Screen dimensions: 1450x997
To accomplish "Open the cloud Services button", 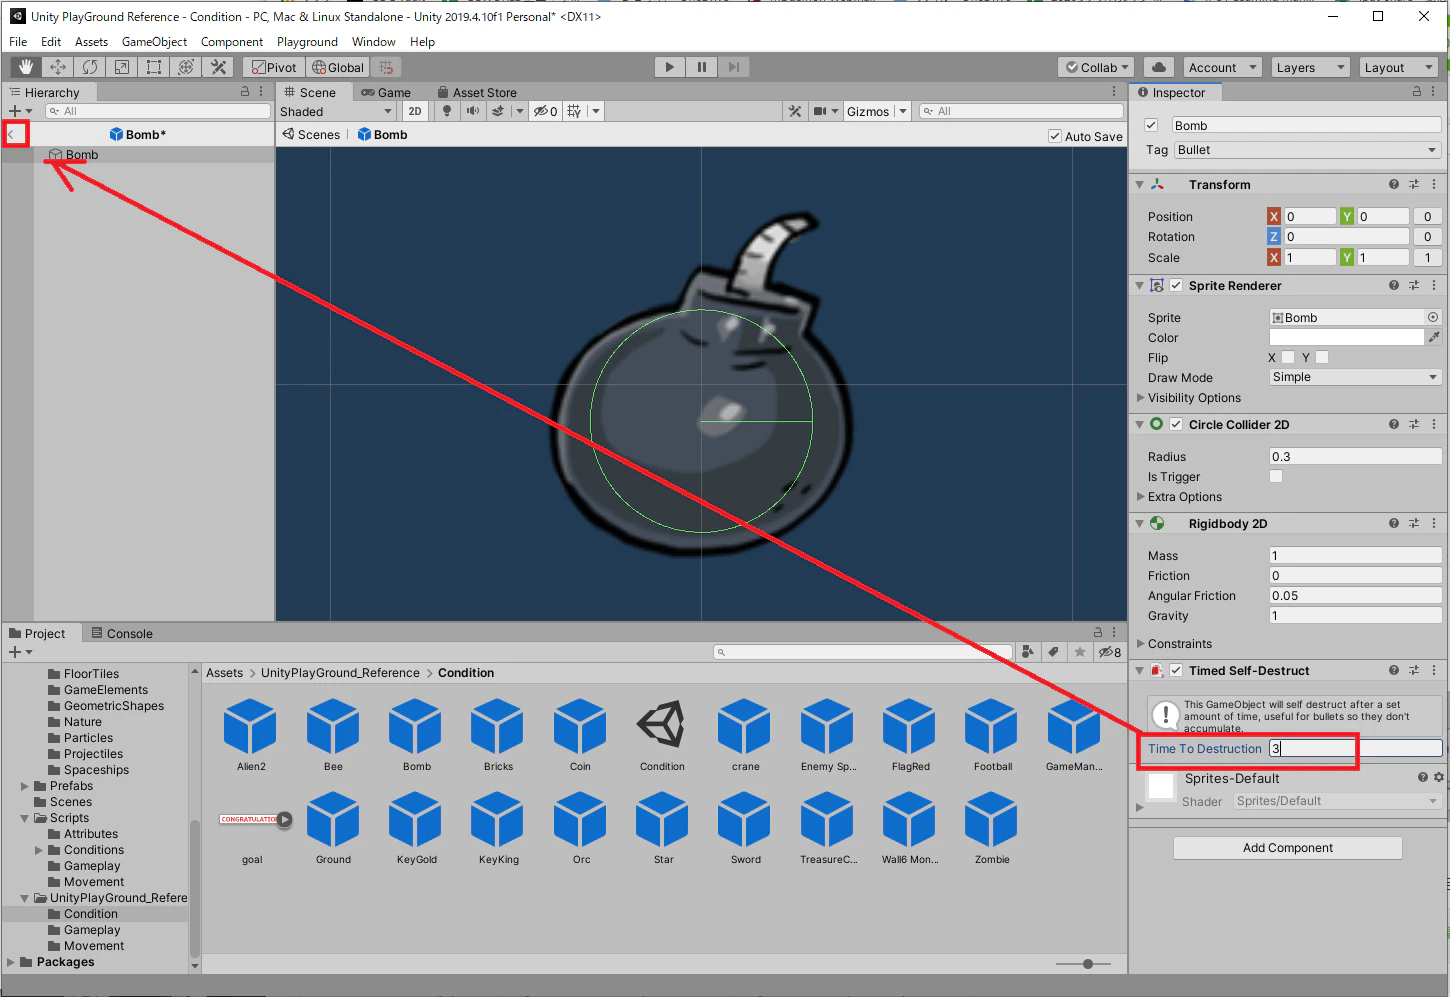I will tap(1159, 67).
